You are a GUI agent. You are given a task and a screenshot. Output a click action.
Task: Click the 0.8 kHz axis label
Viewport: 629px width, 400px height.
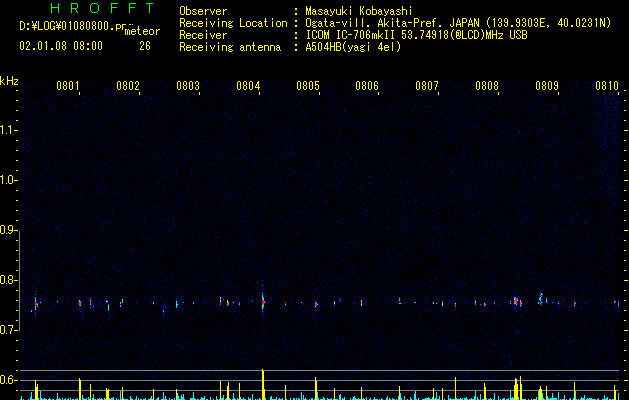(x=8, y=280)
